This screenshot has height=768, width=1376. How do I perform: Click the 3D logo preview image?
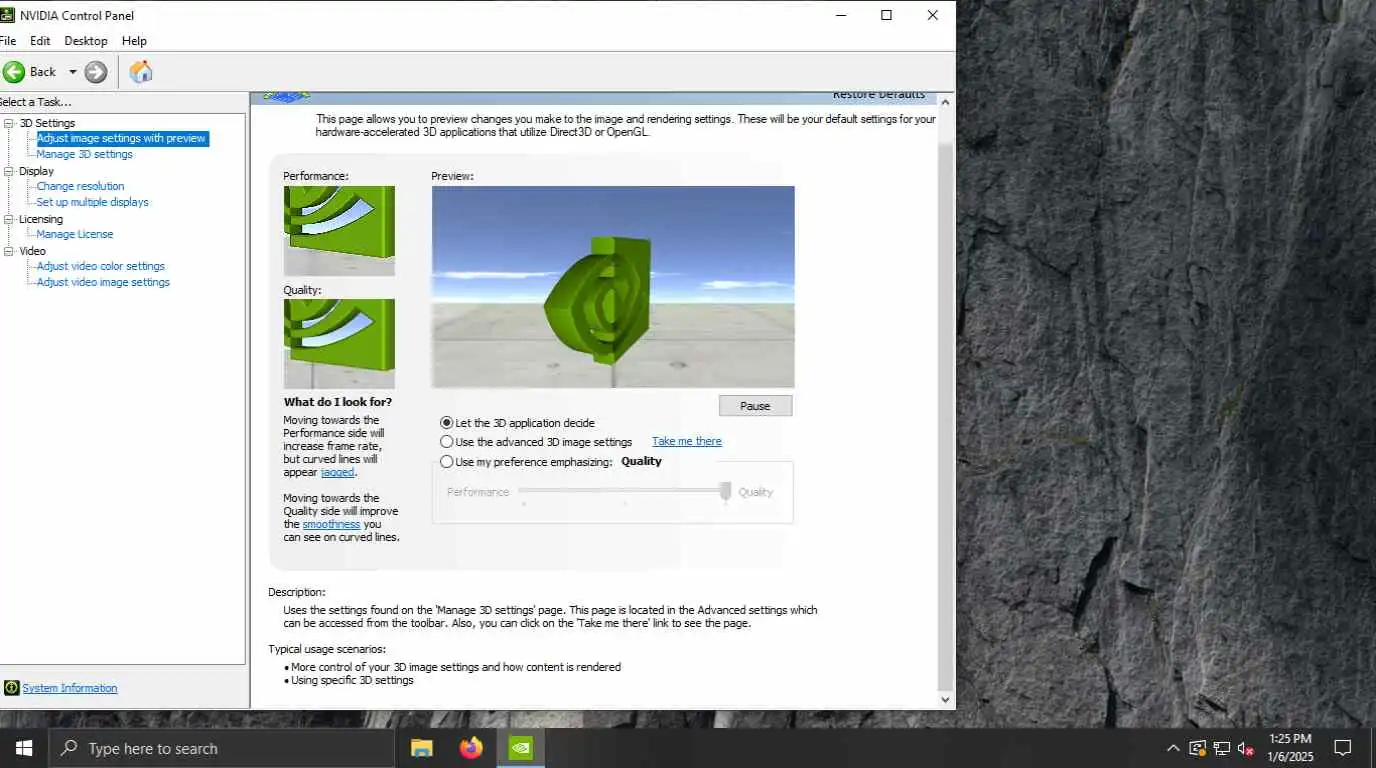coord(613,287)
